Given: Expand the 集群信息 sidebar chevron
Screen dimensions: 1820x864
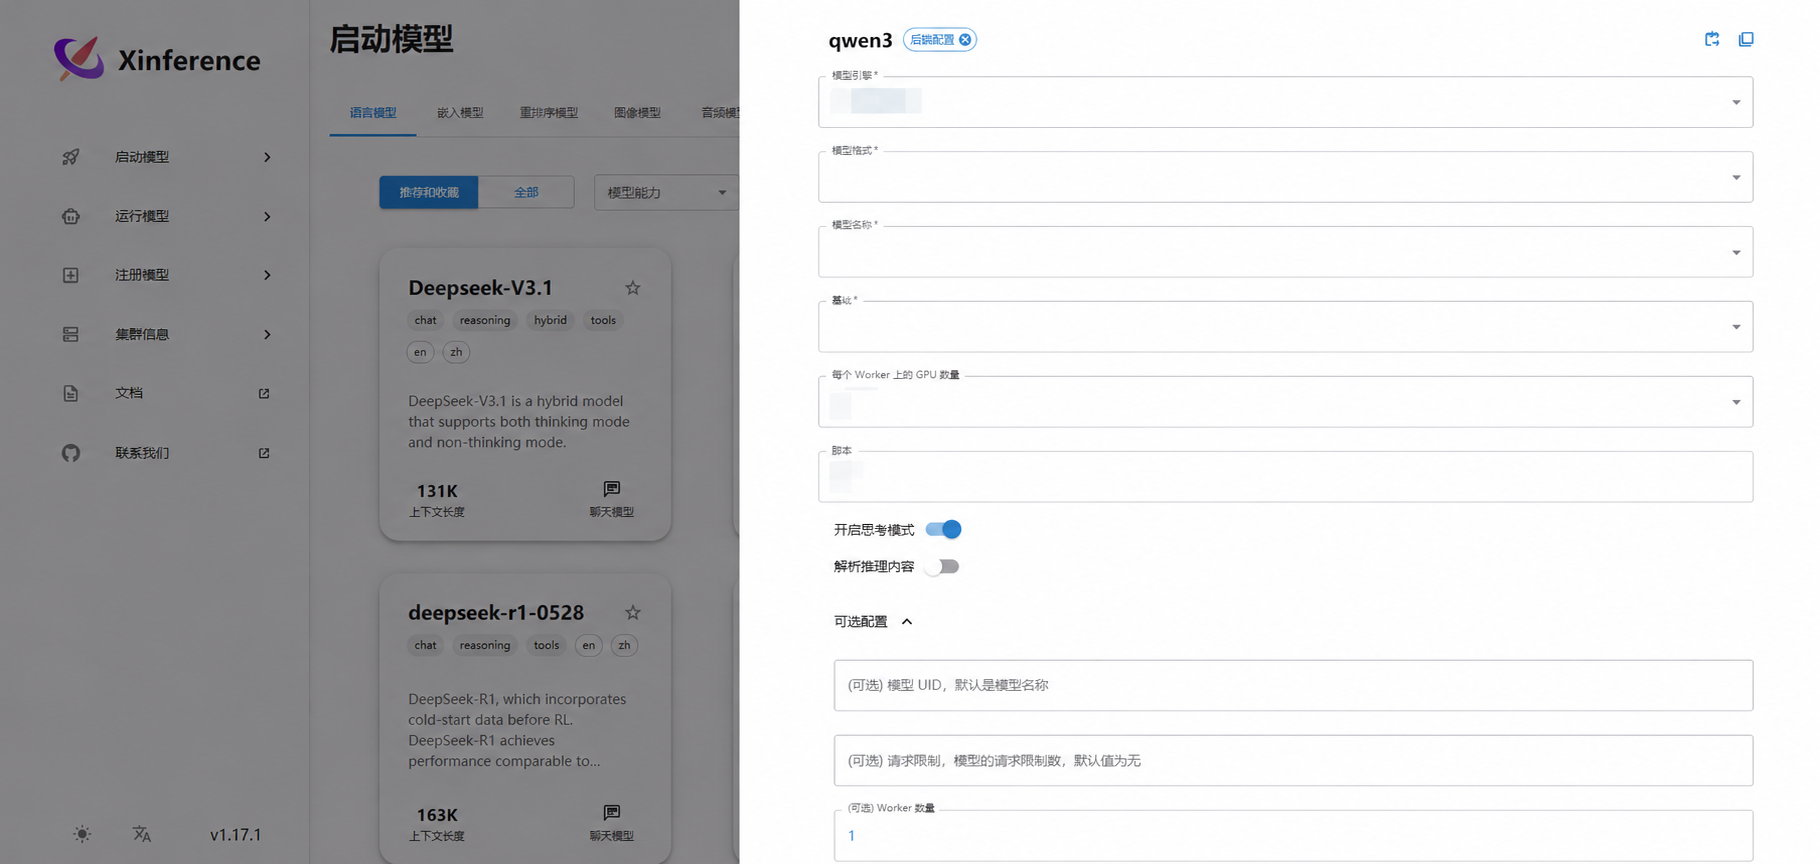Looking at the screenshot, I should point(267,334).
